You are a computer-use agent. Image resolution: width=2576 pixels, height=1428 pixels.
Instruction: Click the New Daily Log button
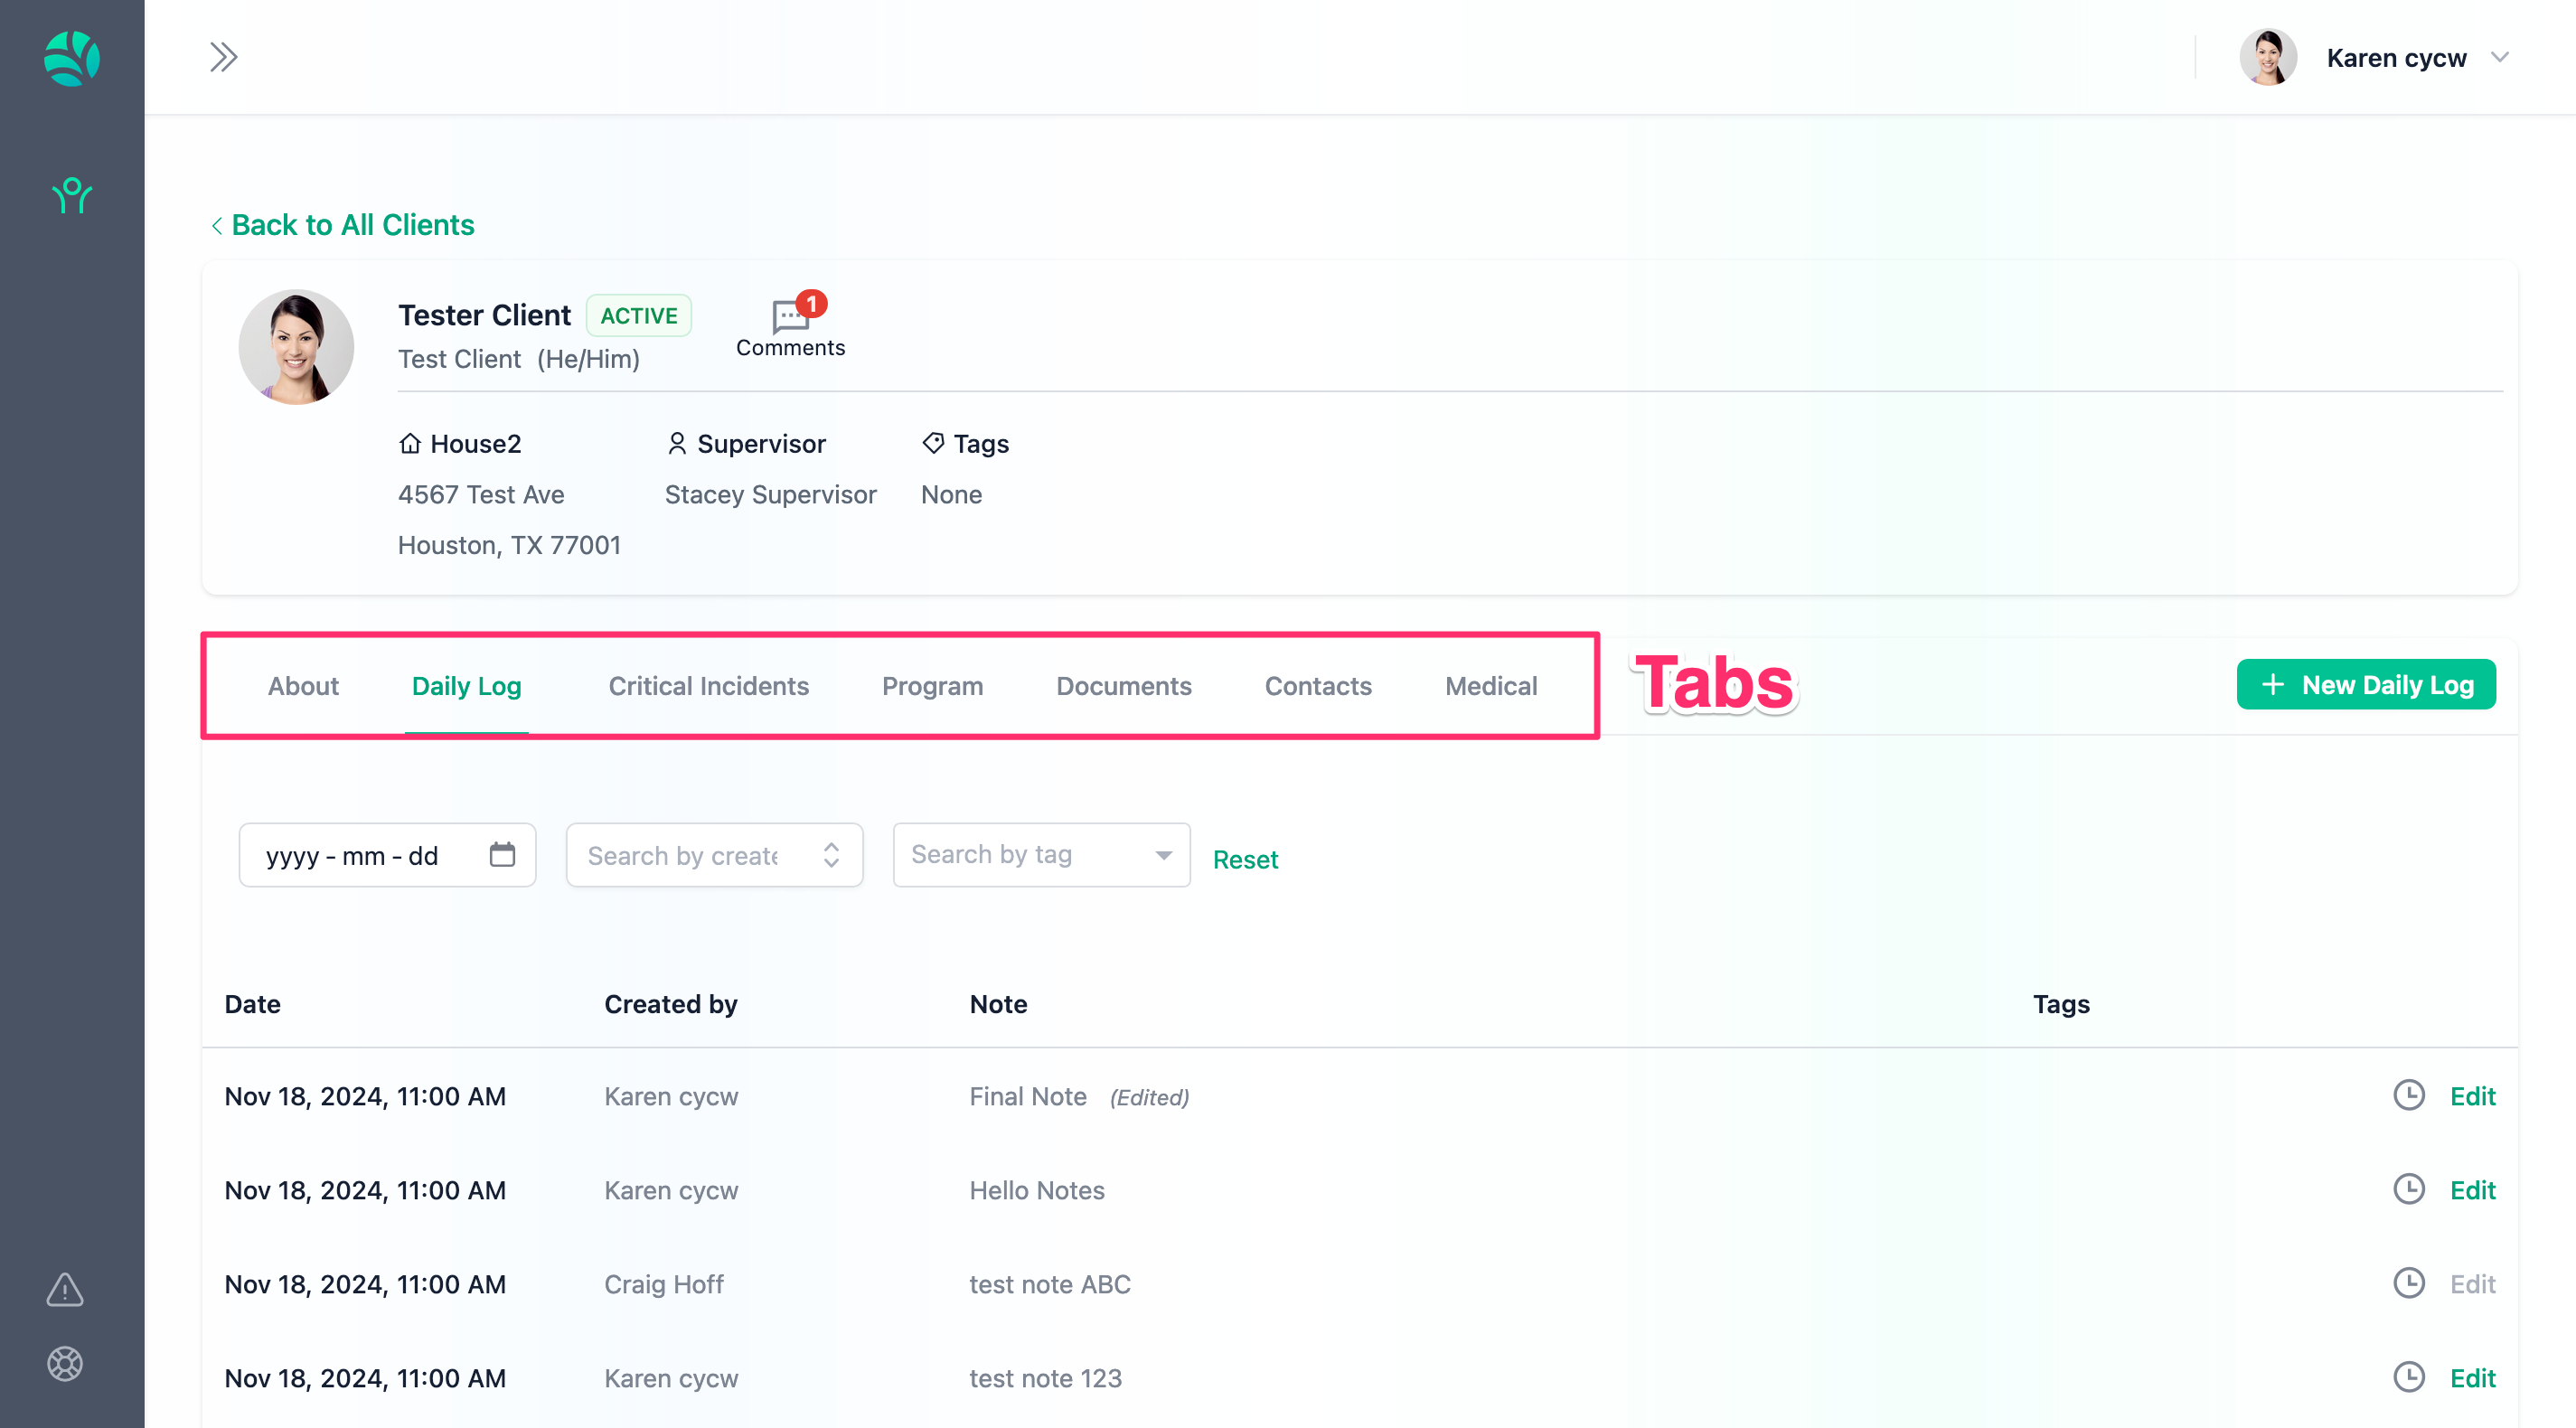point(2365,685)
